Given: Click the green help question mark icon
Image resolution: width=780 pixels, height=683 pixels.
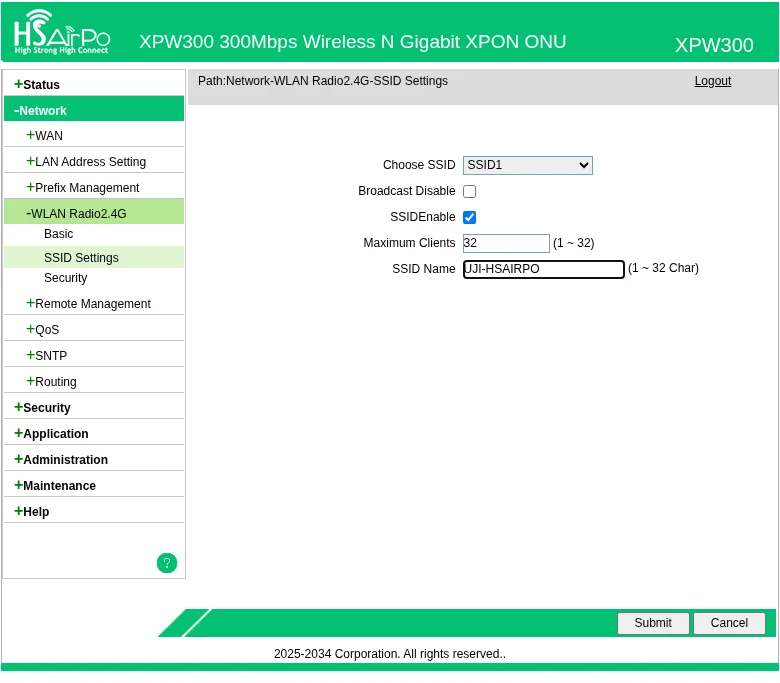Looking at the screenshot, I should pos(167,563).
